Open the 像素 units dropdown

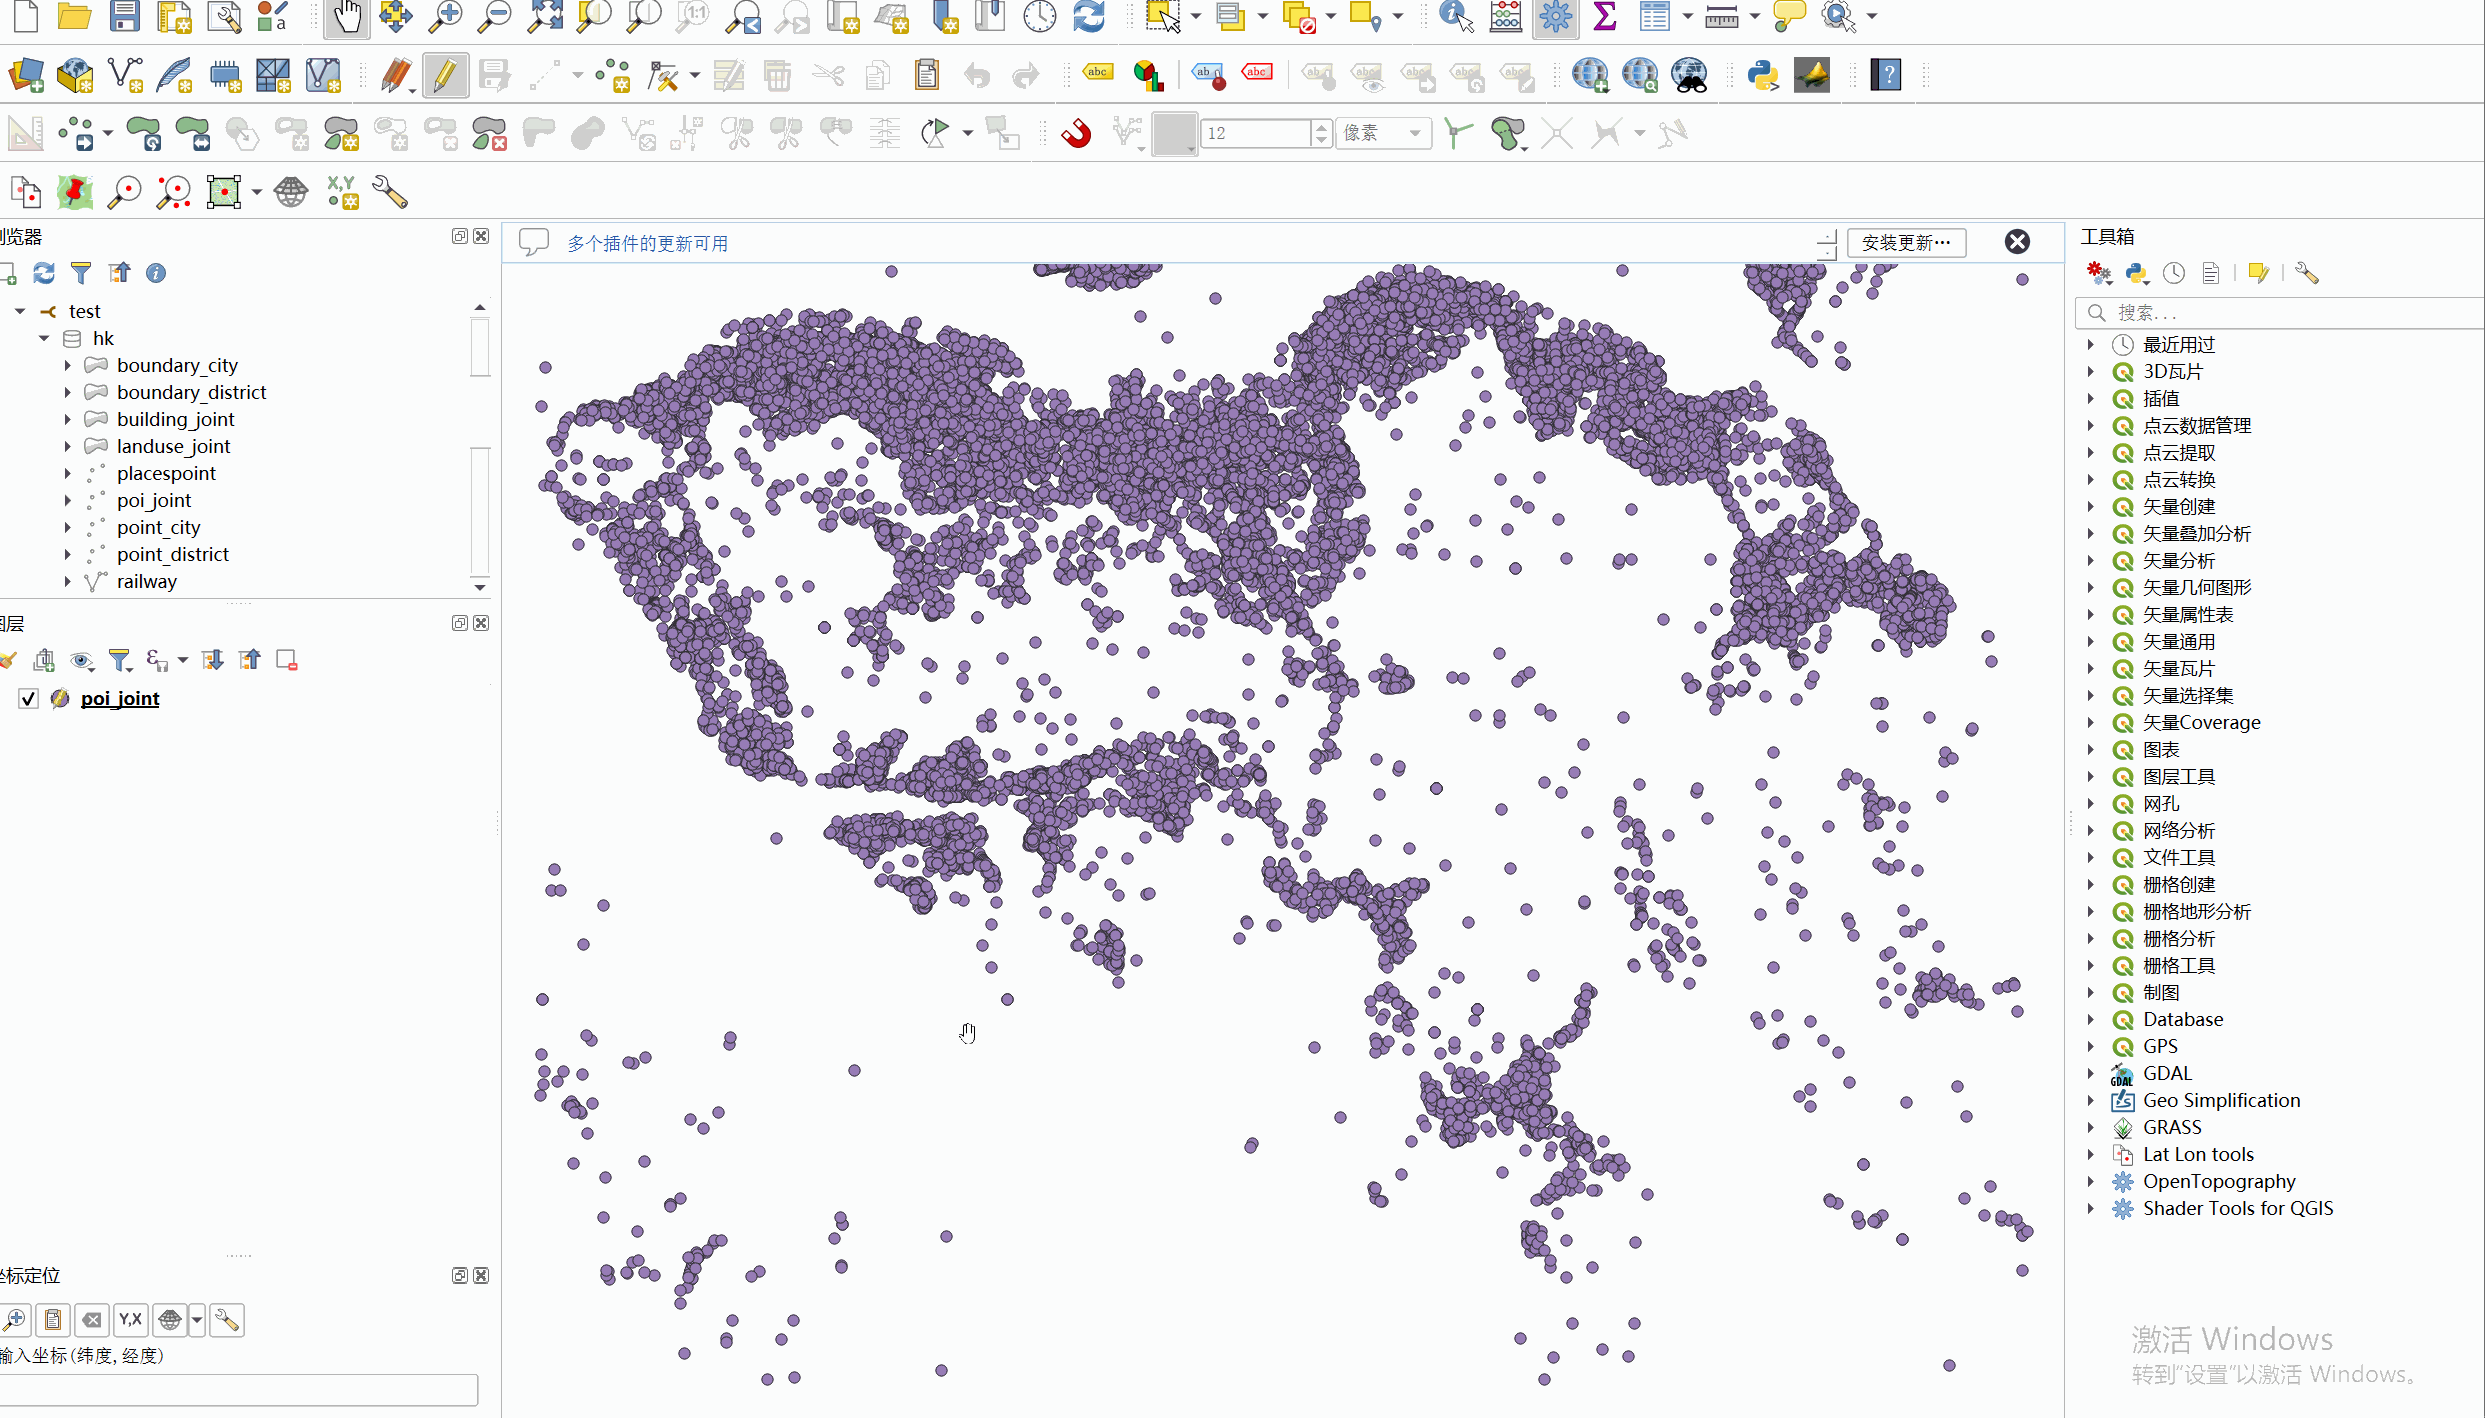point(1383,133)
